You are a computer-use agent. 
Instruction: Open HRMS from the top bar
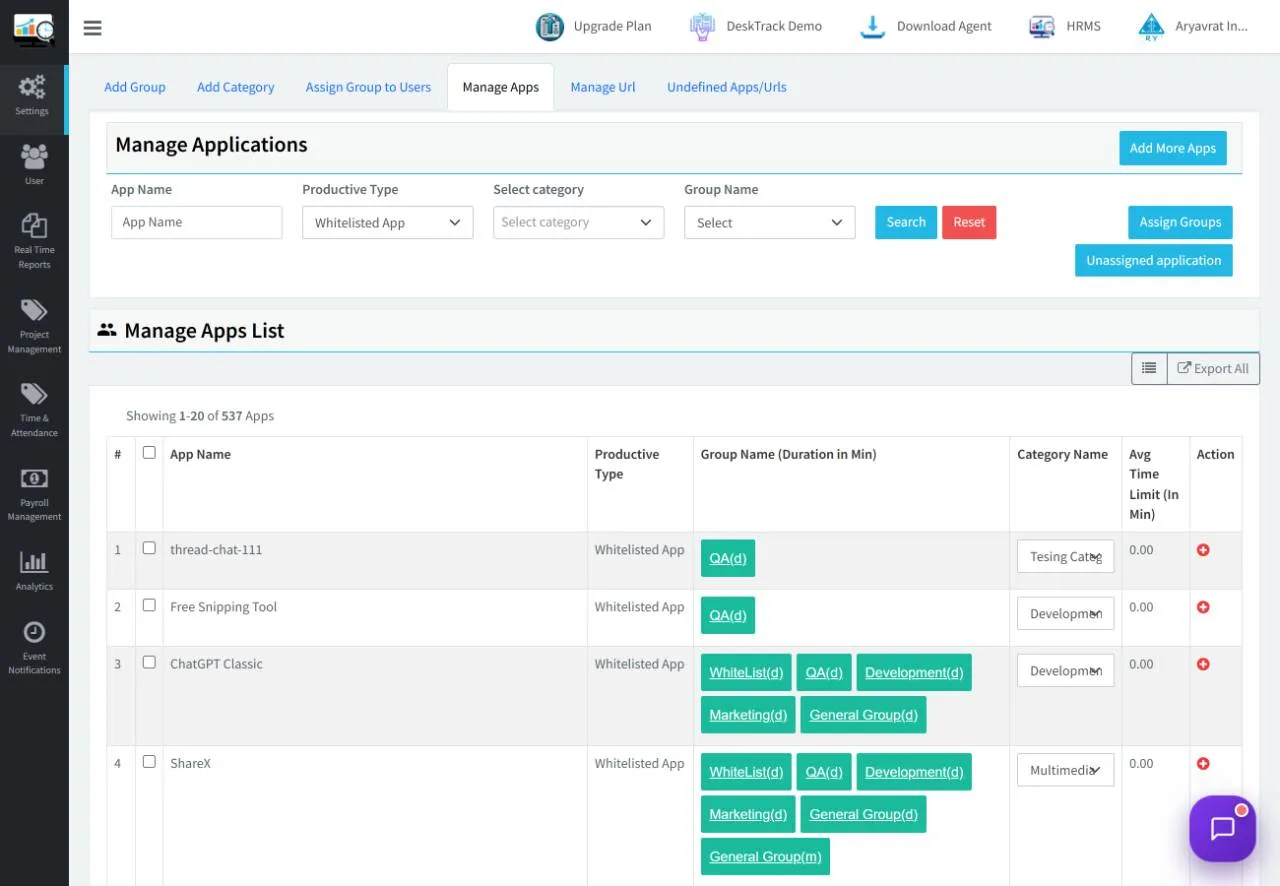click(x=1065, y=27)
